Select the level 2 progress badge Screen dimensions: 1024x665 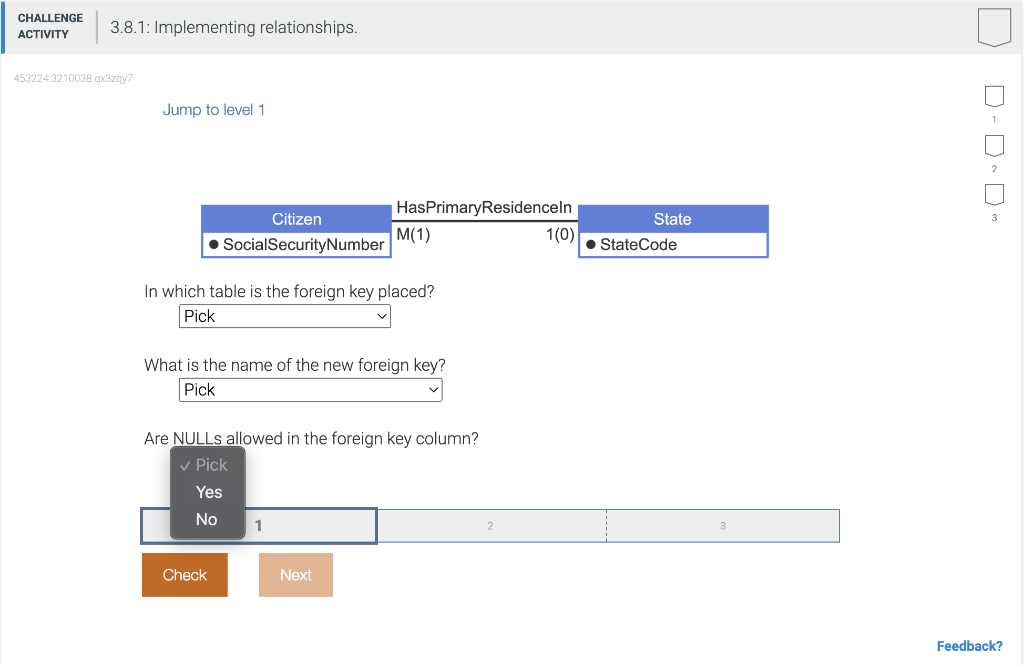pyautogui.click(x=994, y=146)
